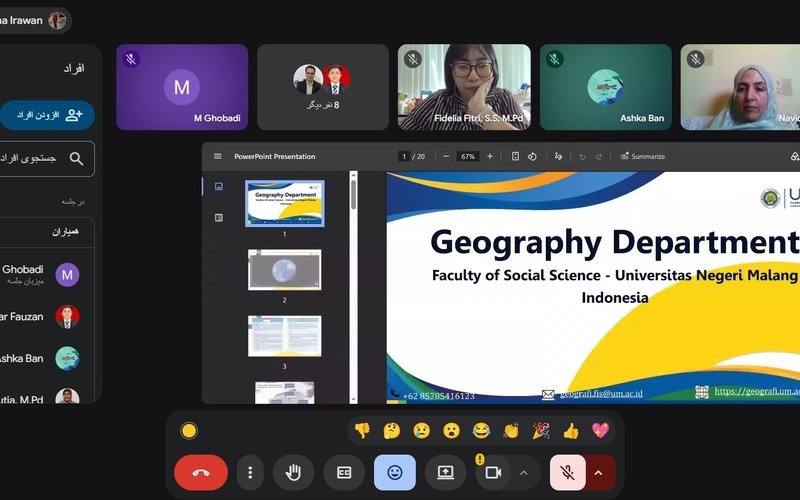Click the redo arrow in PDF toolbar

coord(599,157)
